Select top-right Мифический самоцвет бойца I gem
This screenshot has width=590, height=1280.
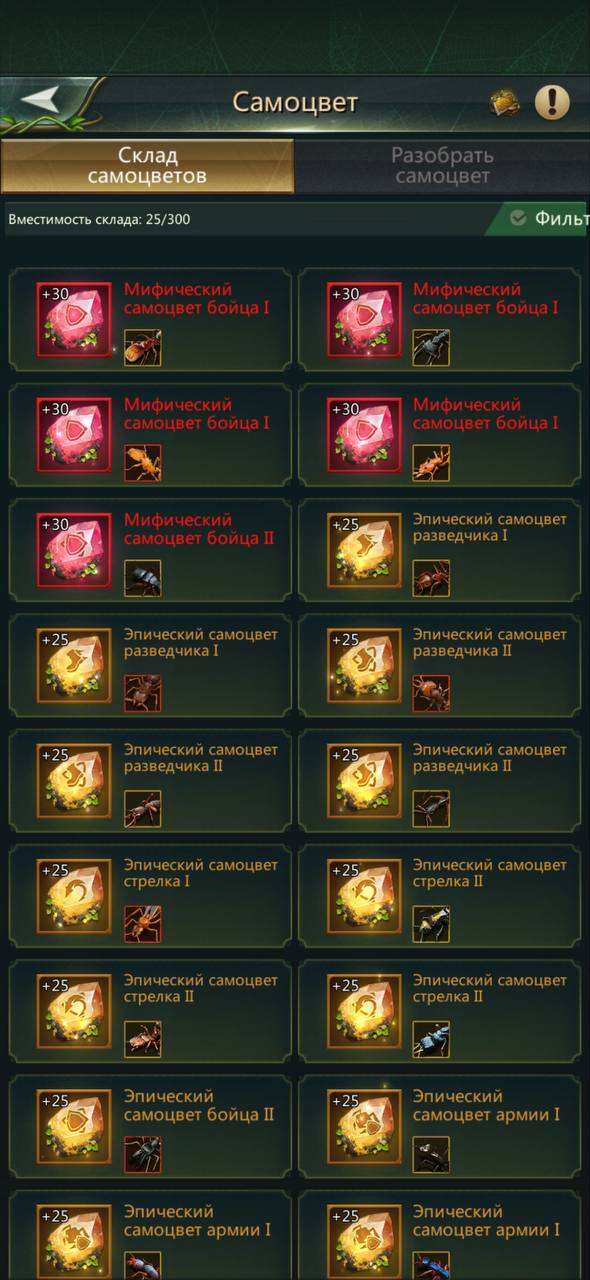(x=364, y=319)
